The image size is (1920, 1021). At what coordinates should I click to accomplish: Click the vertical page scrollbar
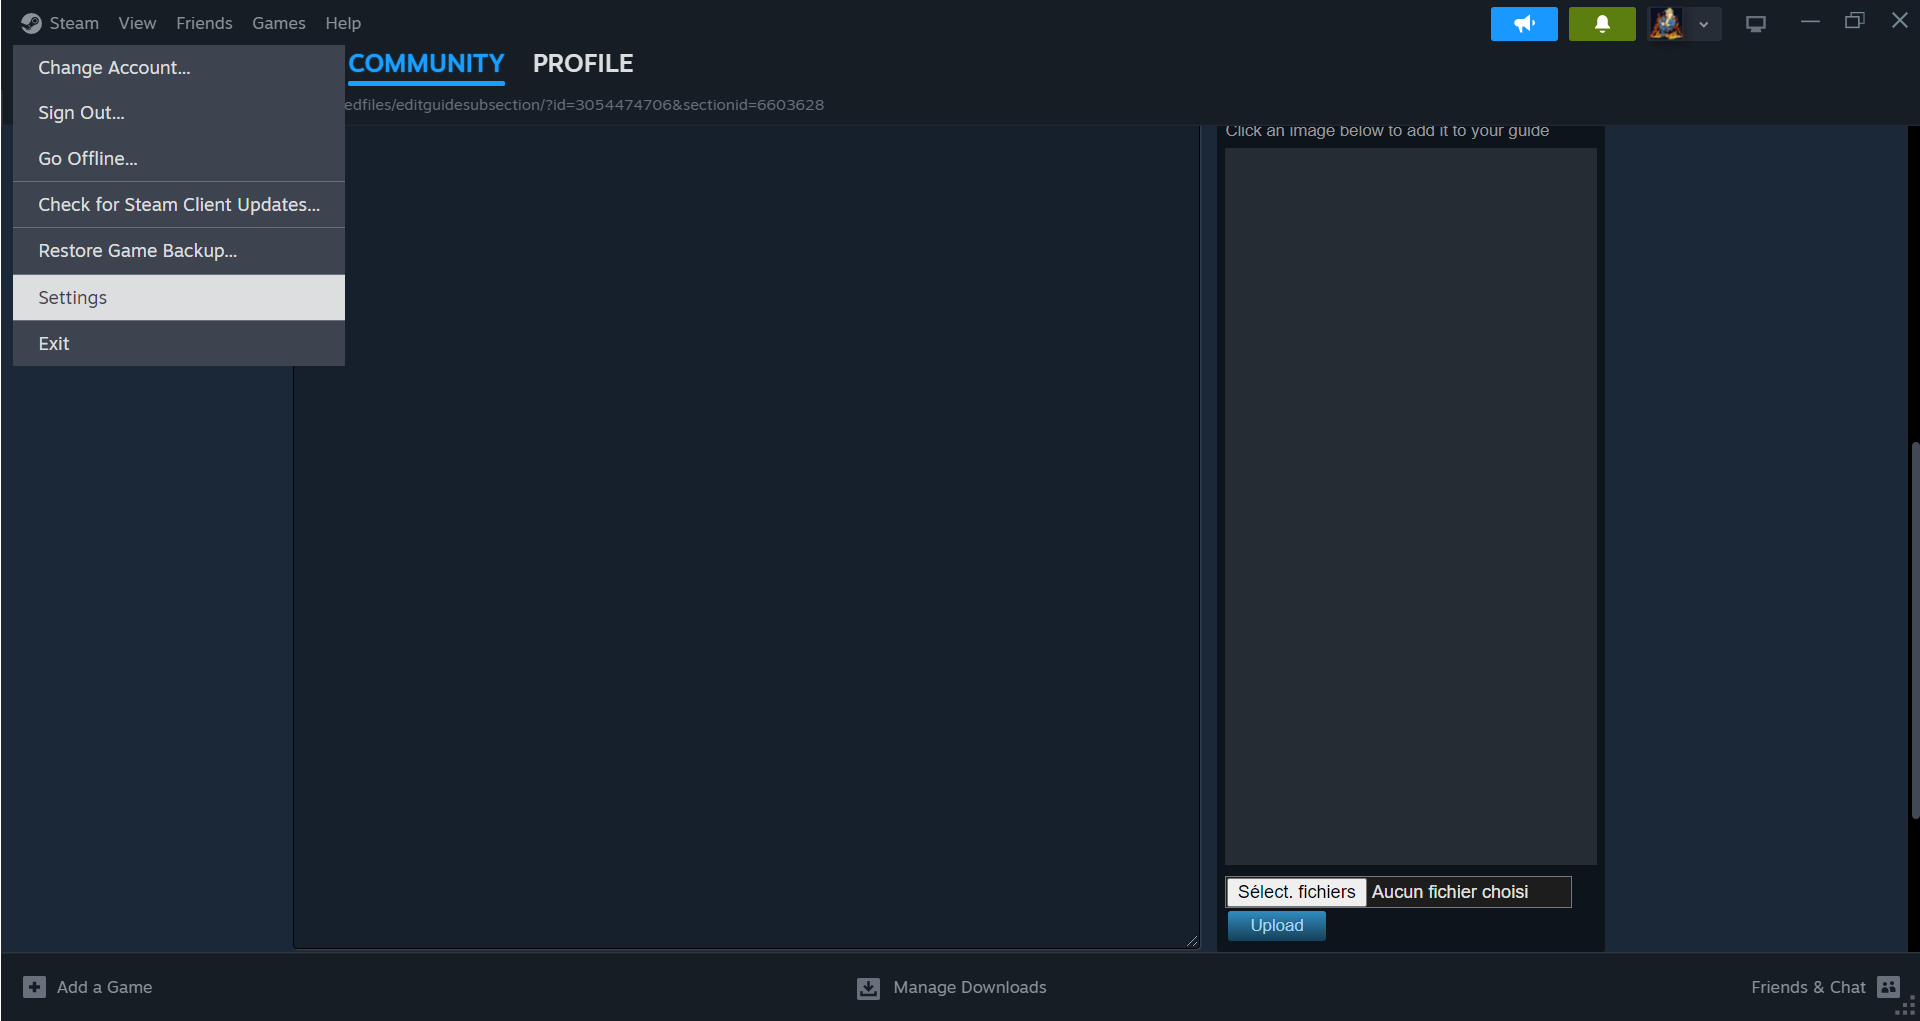(1914, 630)
